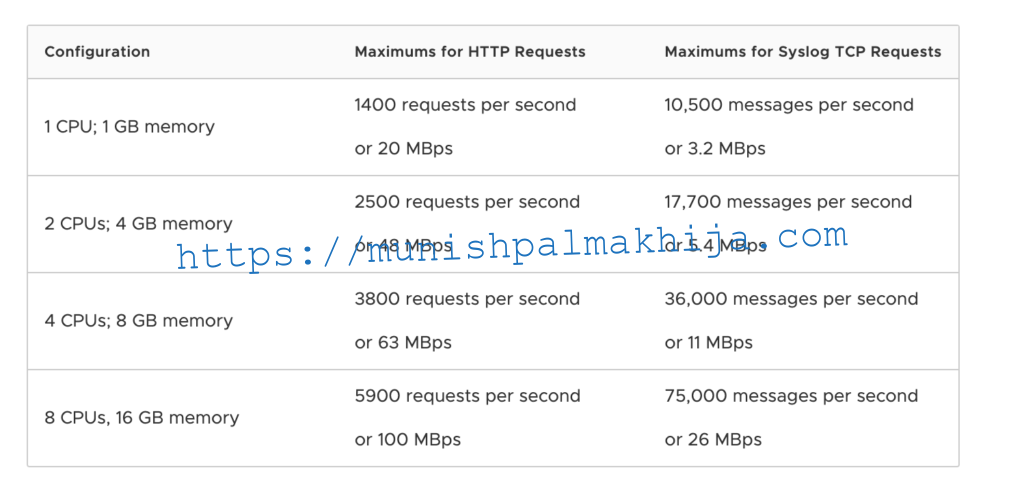Image resolution: width=1024 pixels, height=496 pixels.
Task: Click the 75,000 messages per second text
Action: [x=792, y=396]
